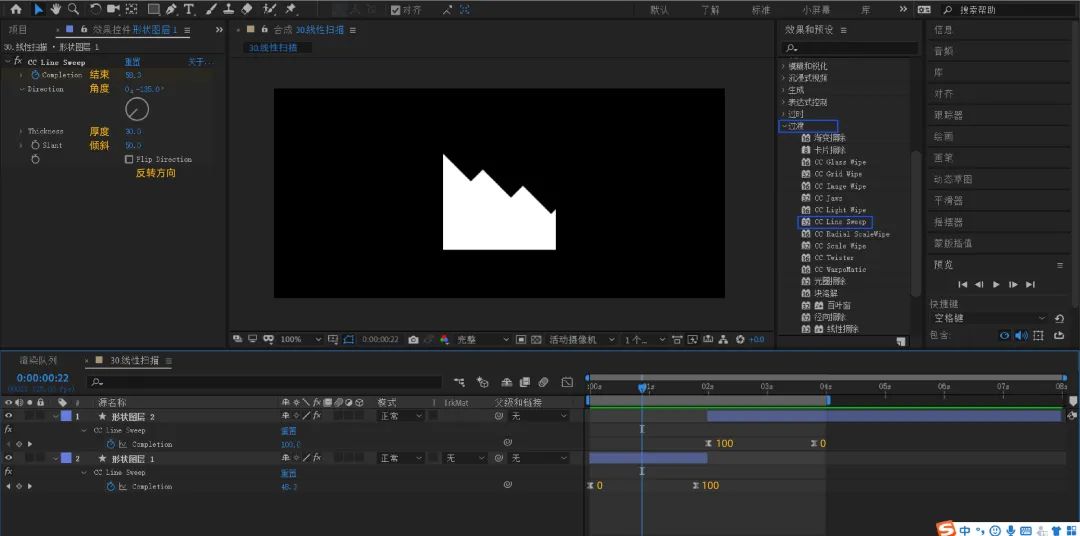This screenshot has height=536, width=1080.
Task: Open the composition flowchart icon
Action: click(x=724, y=340)
